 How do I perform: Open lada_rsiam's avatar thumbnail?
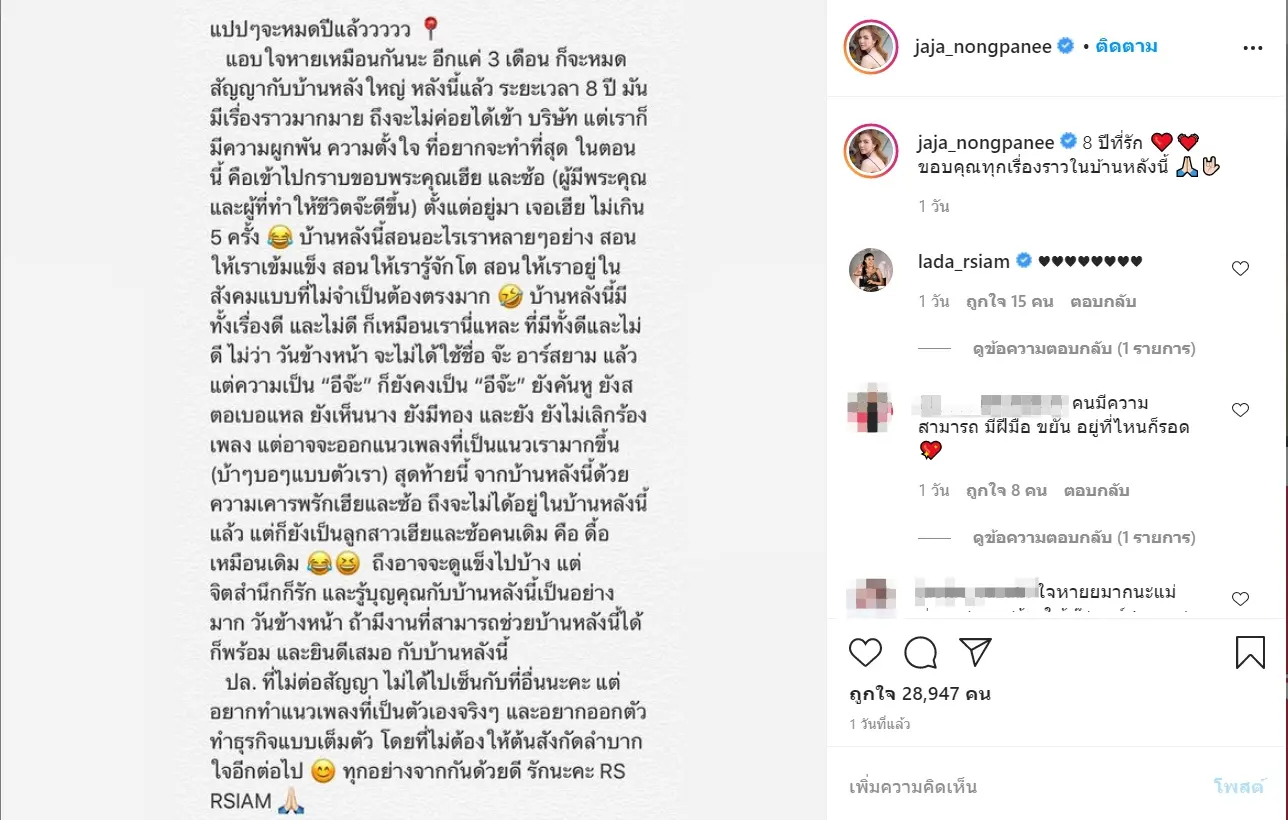[870, 270]
